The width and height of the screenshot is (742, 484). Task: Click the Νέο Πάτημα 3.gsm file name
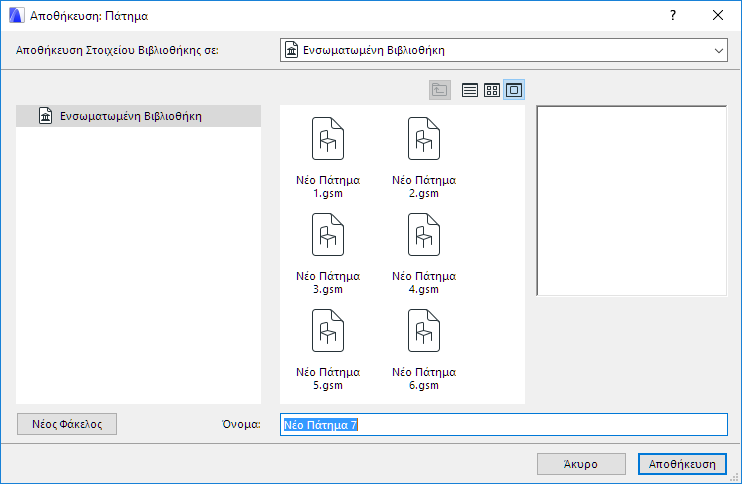[328, 282]
